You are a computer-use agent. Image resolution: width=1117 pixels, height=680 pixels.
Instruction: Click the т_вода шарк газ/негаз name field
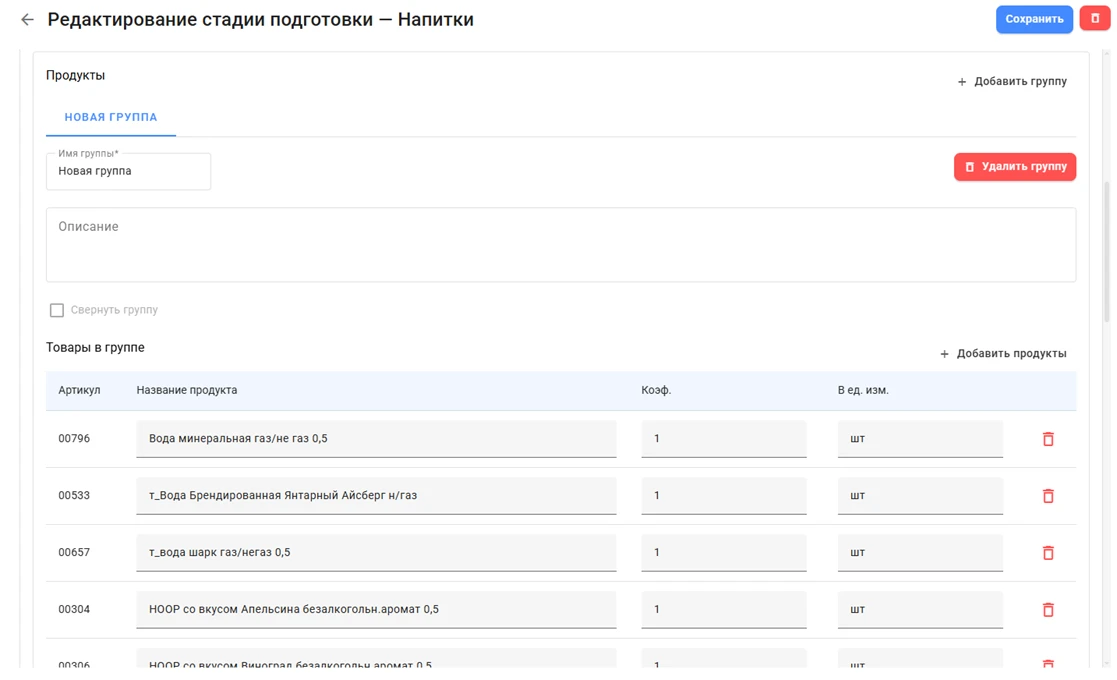tap(376, 553)
